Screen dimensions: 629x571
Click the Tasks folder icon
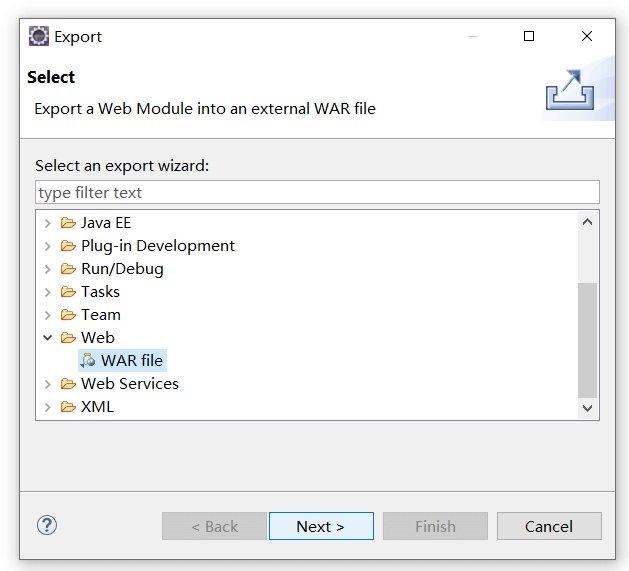[x=68, y=292]
